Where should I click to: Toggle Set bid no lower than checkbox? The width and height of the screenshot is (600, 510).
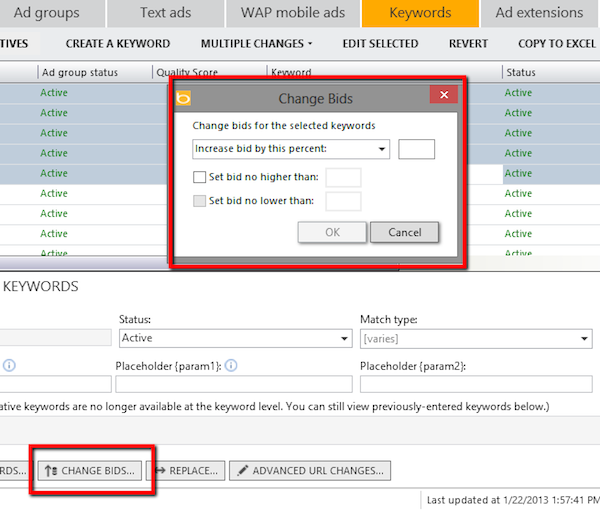(200, 201)
